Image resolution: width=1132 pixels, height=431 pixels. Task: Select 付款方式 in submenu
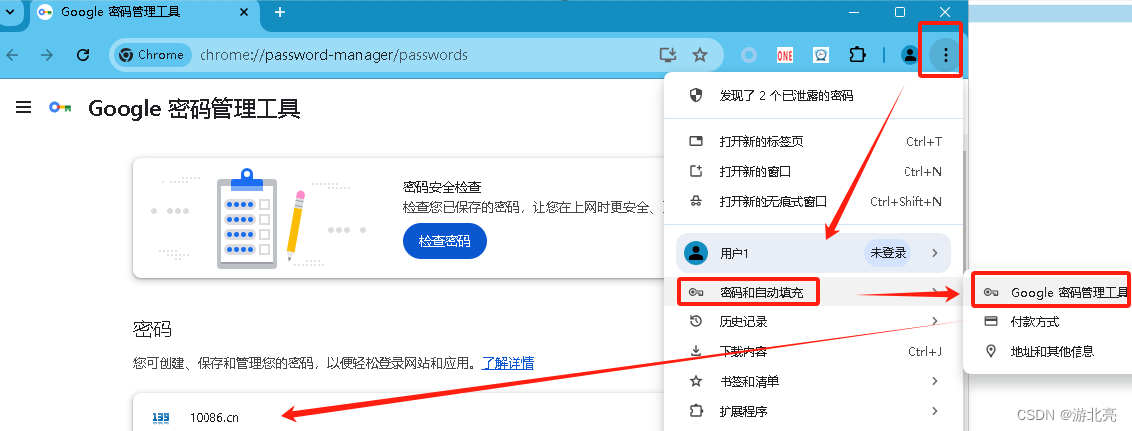click(x=1050, y=321)
